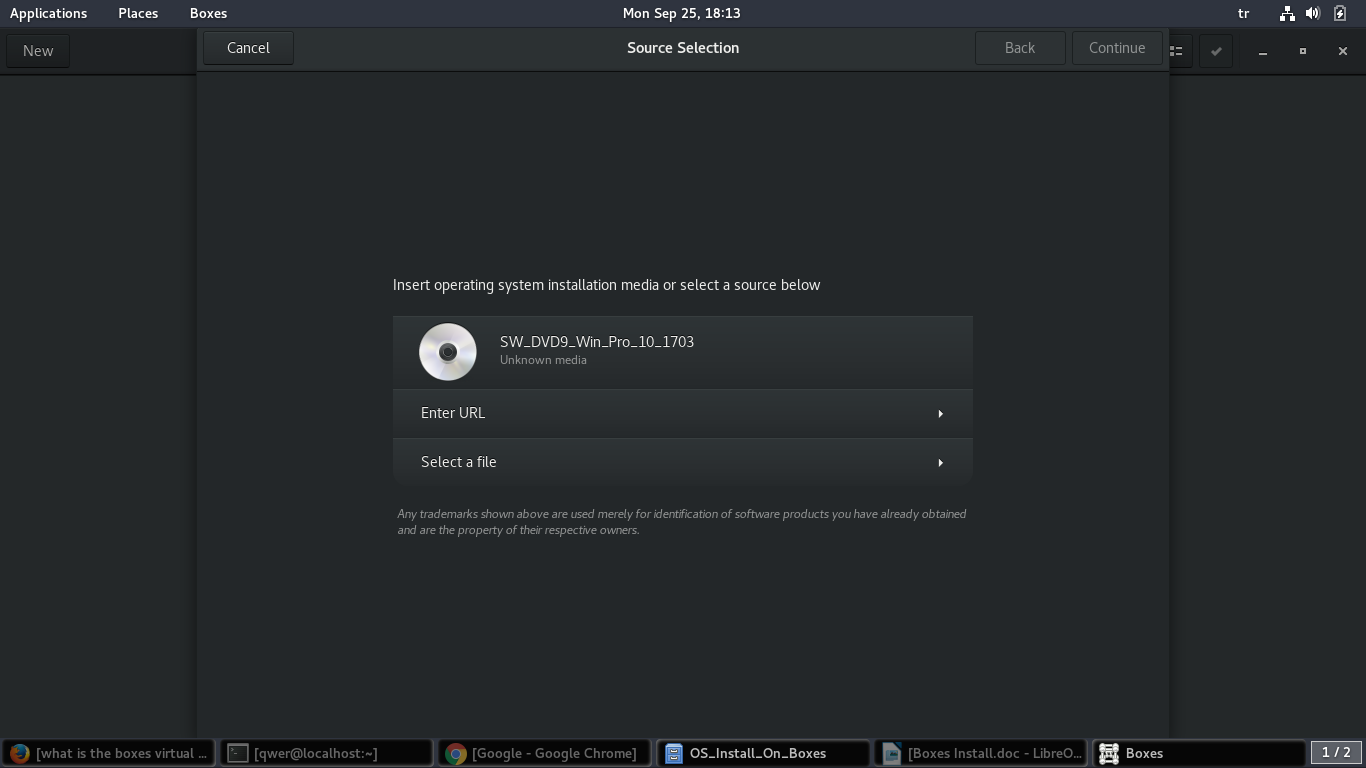Expand the Select a file arrow
This screenshot has width=1366, height=768.
tap(940, 463)
